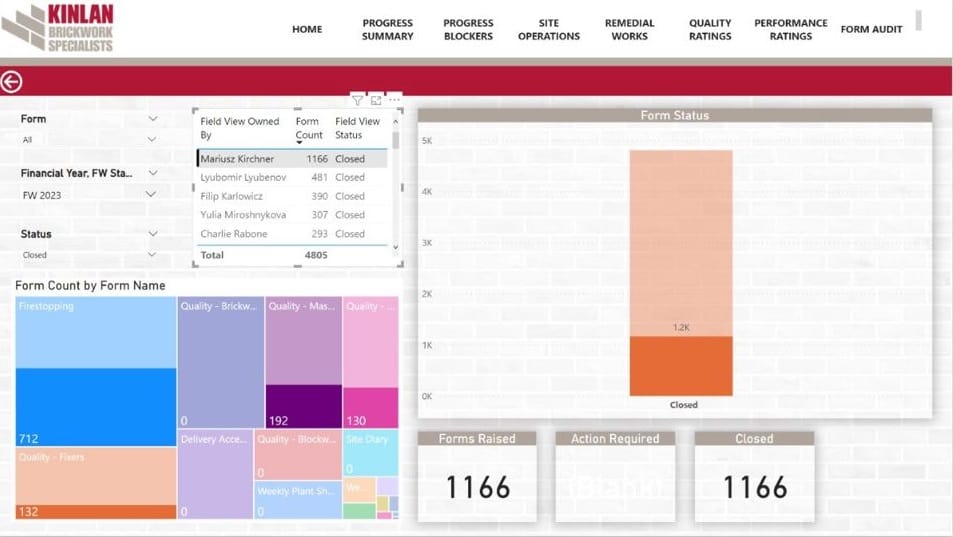This screenshot has width=953, height=537.
Task: Sort by Field View Owned By header
Action: (239, 128)
